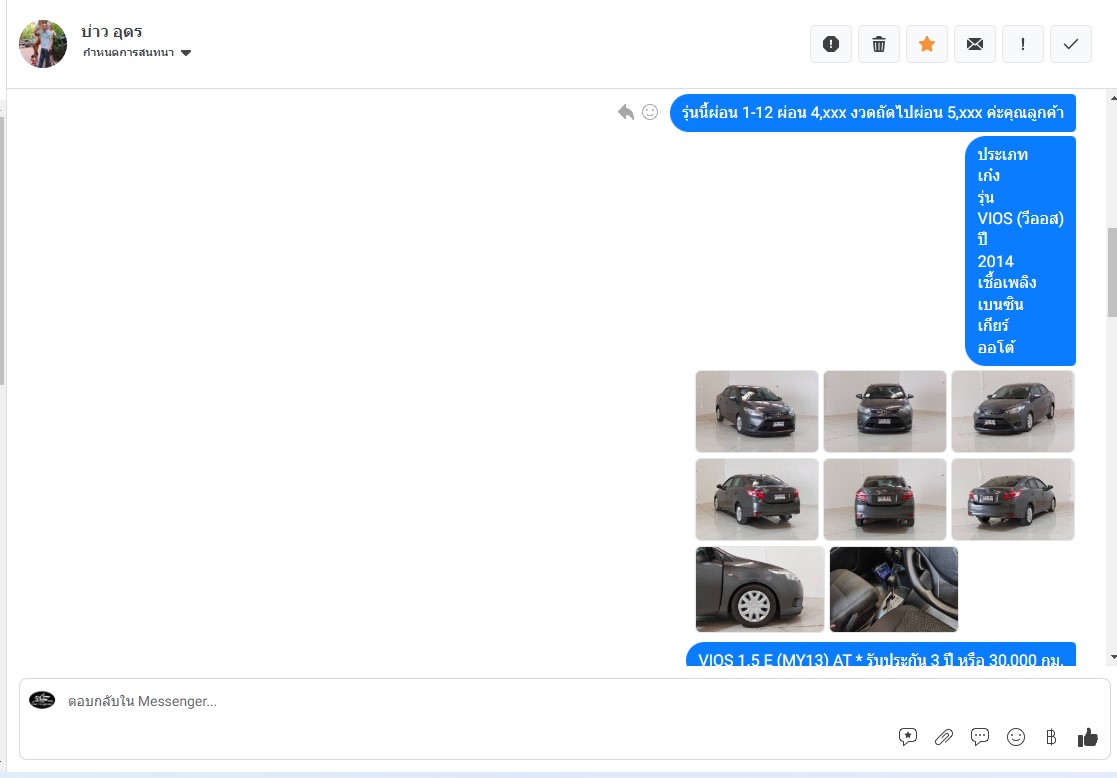Image resolution: width=1117 pixels, height=778 pixels.
Task: Toggle the orange star to unflag the conversation
Action: coord(927,44)
